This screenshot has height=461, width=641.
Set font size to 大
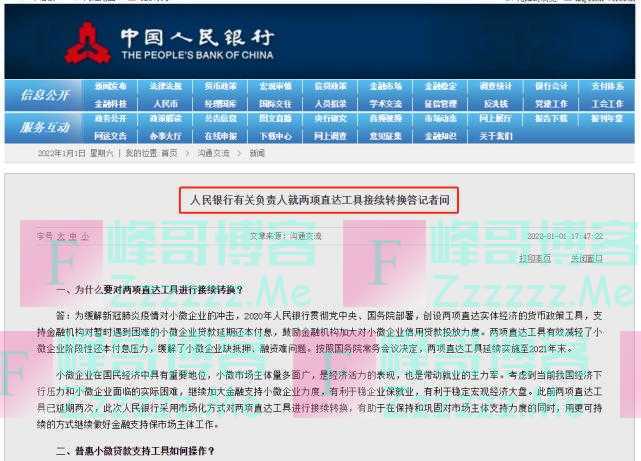(61, 236)
